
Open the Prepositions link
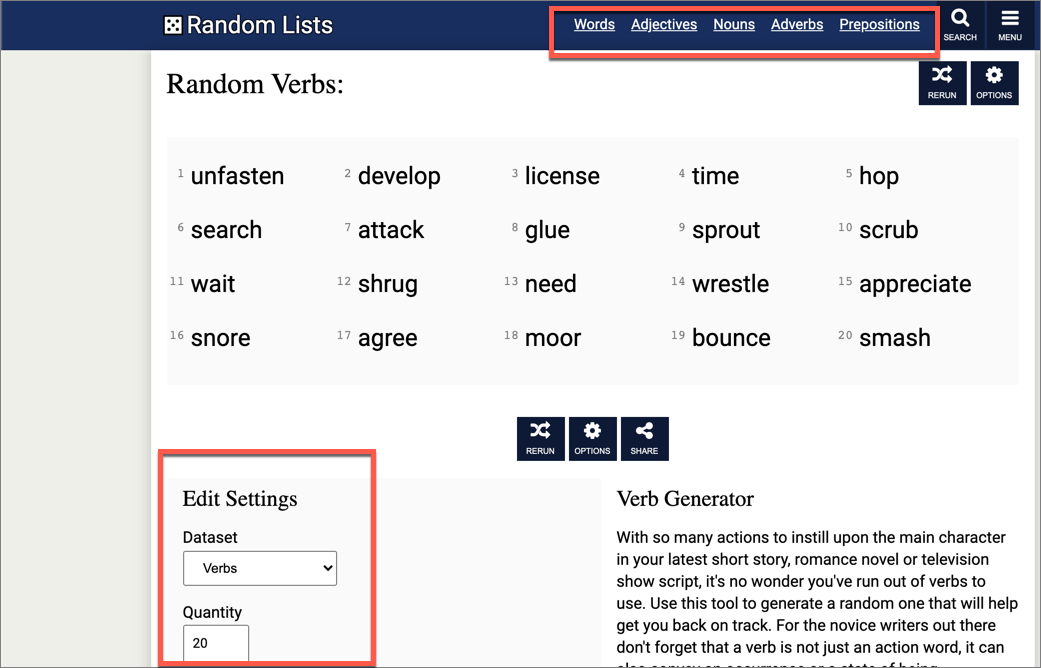tap(879, 25)
